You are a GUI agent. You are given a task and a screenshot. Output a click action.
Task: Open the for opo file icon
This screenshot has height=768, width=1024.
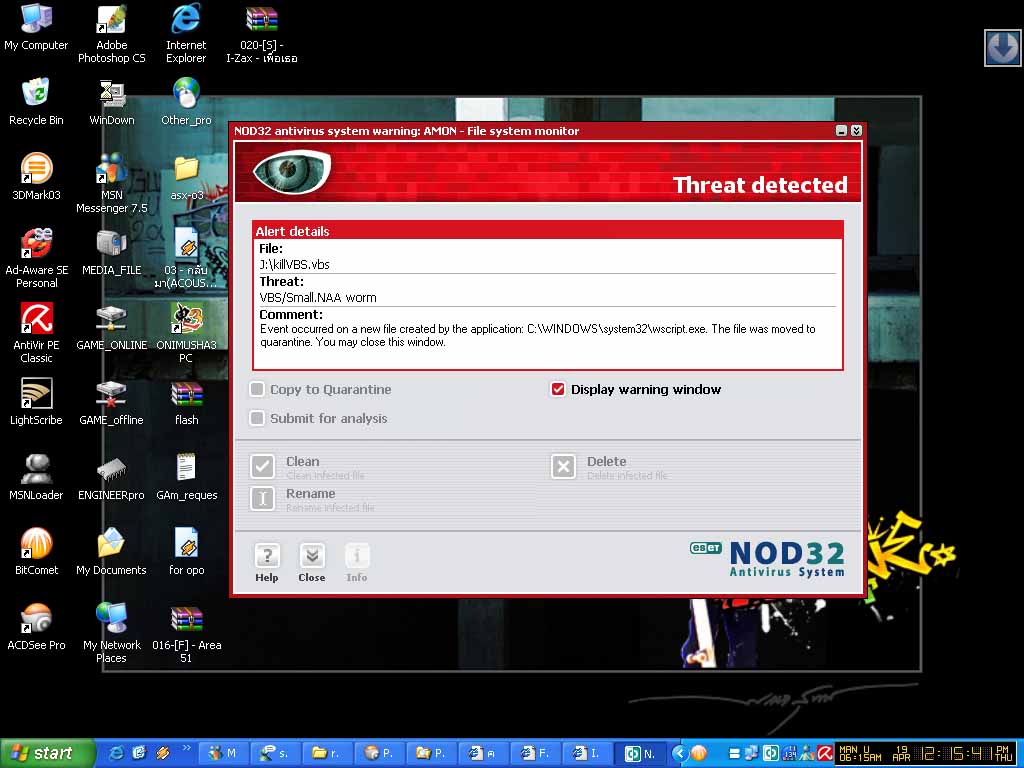click(186, 552)
